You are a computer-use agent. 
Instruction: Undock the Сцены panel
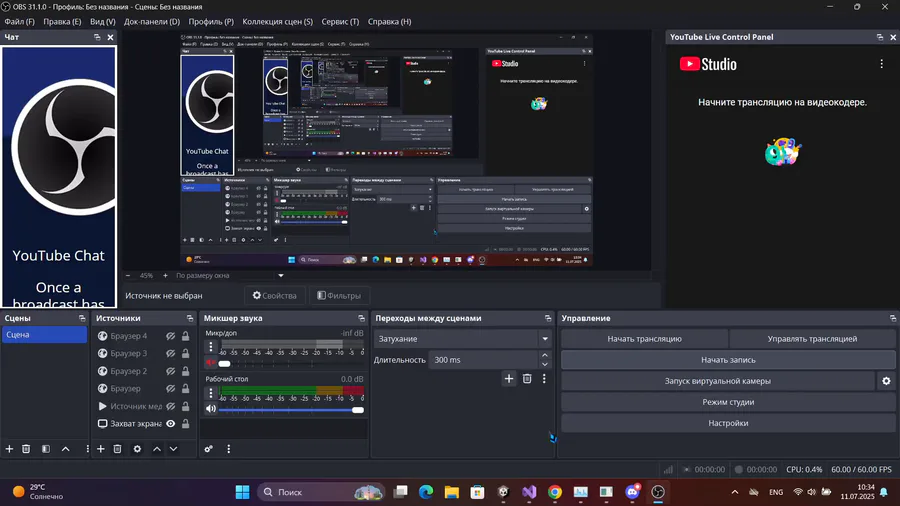tap(82, 318)
